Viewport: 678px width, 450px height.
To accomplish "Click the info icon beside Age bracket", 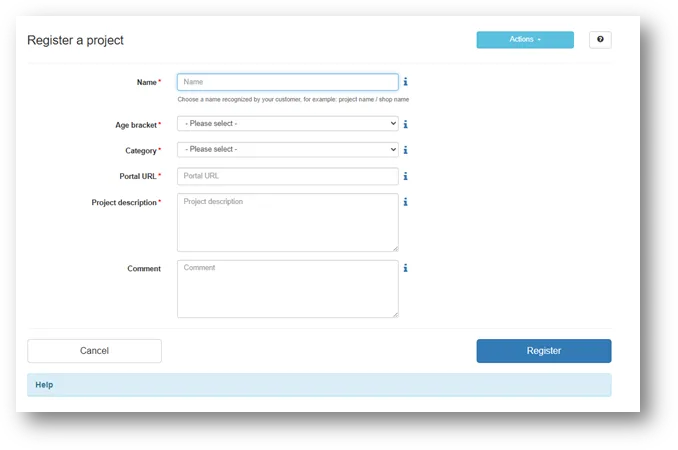I will pyautogui.click(x=406, y=124).
